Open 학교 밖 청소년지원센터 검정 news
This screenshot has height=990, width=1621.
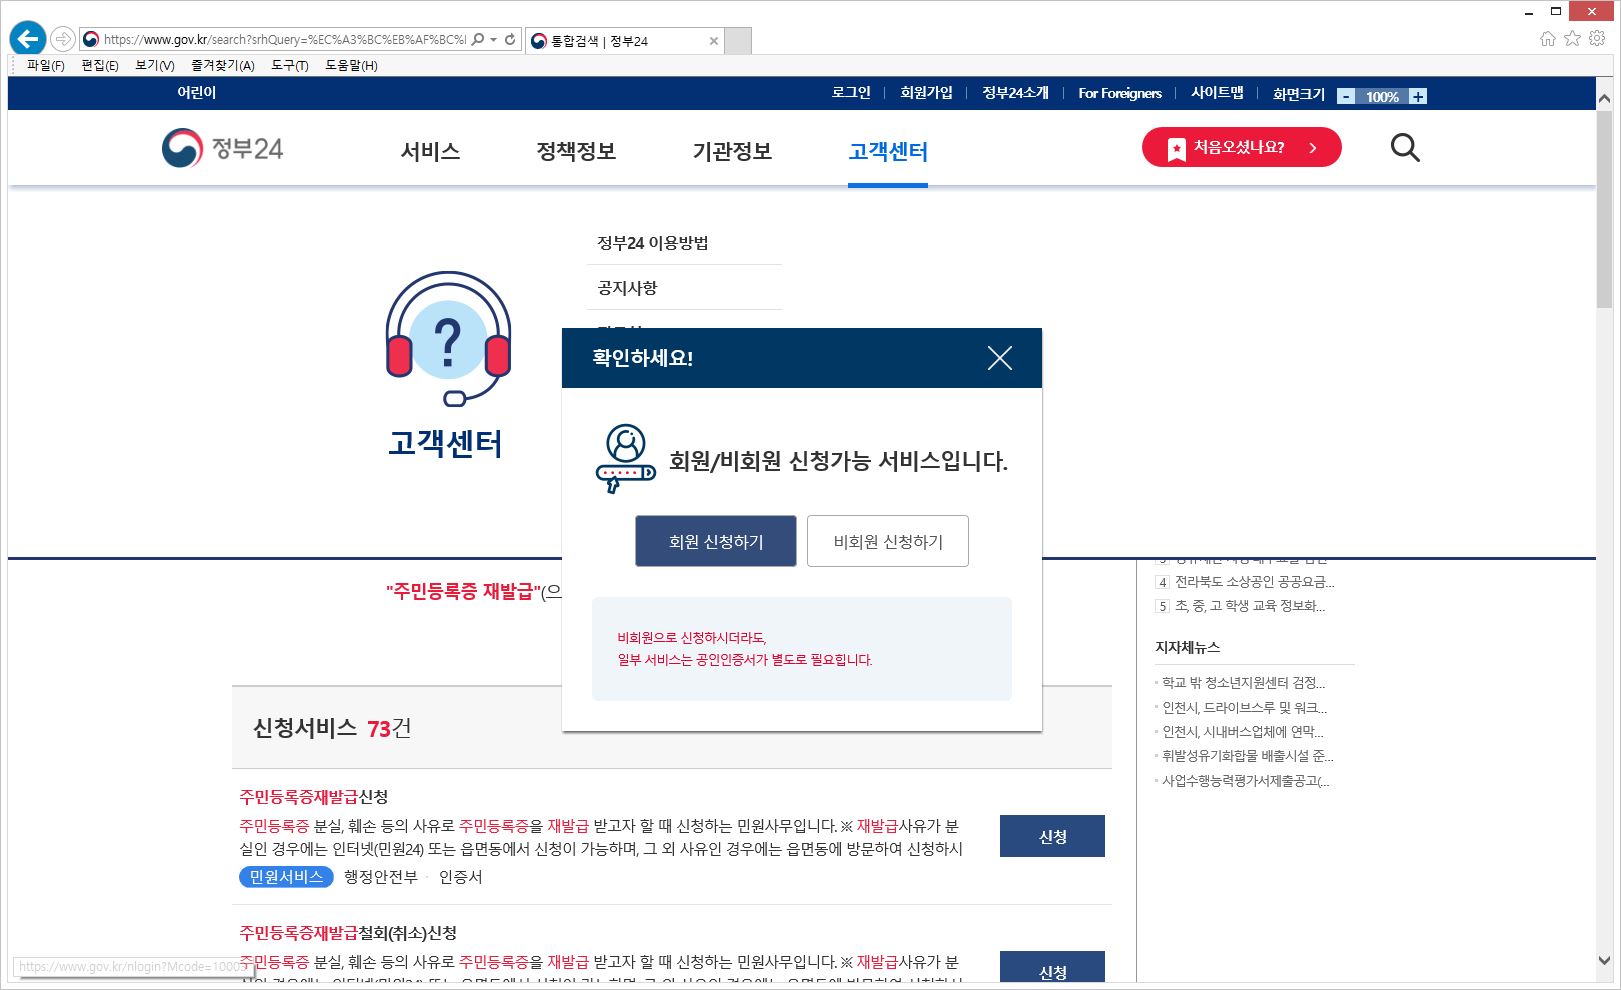[1243, 683]
